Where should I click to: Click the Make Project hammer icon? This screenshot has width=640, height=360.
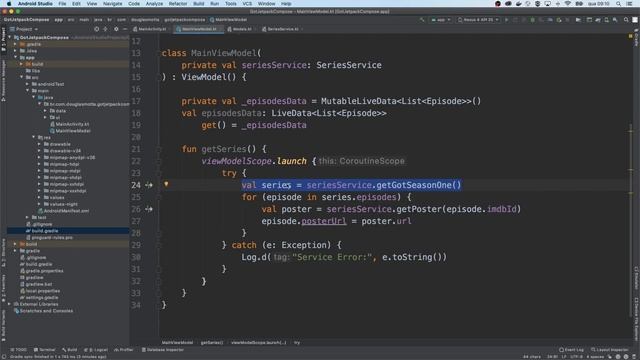coord(422,20)
